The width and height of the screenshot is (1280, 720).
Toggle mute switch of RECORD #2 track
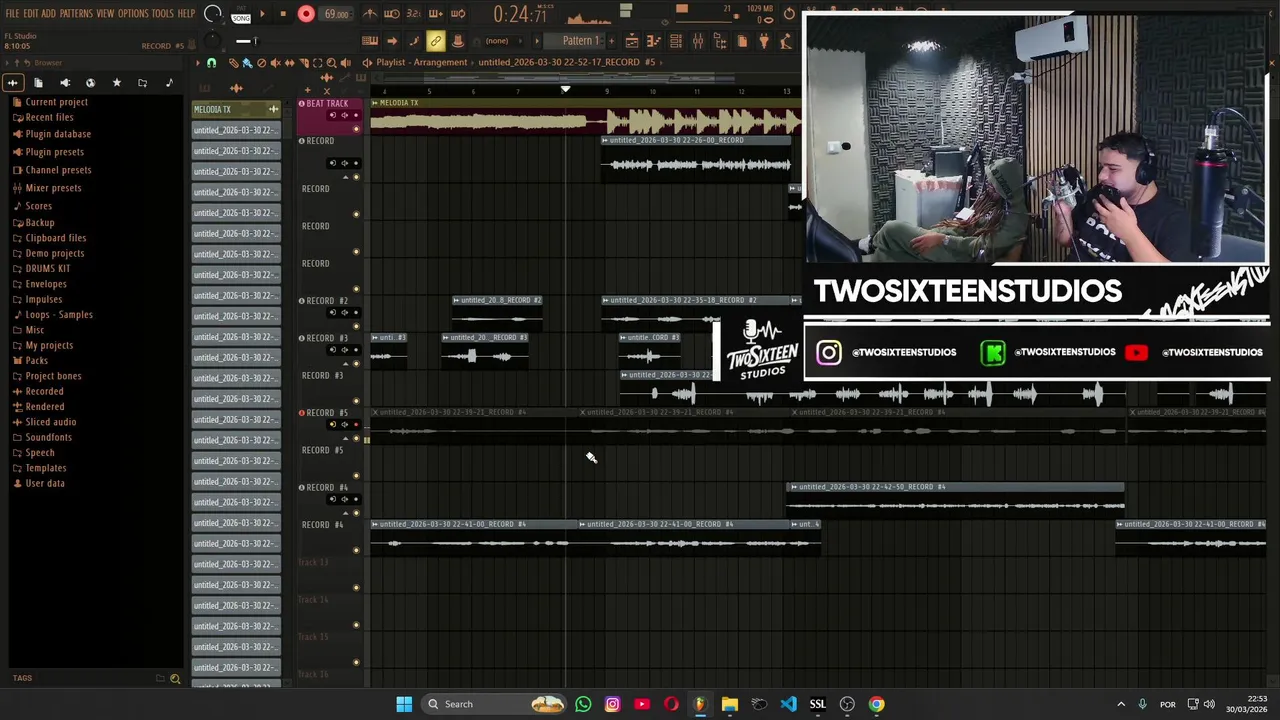356,326
